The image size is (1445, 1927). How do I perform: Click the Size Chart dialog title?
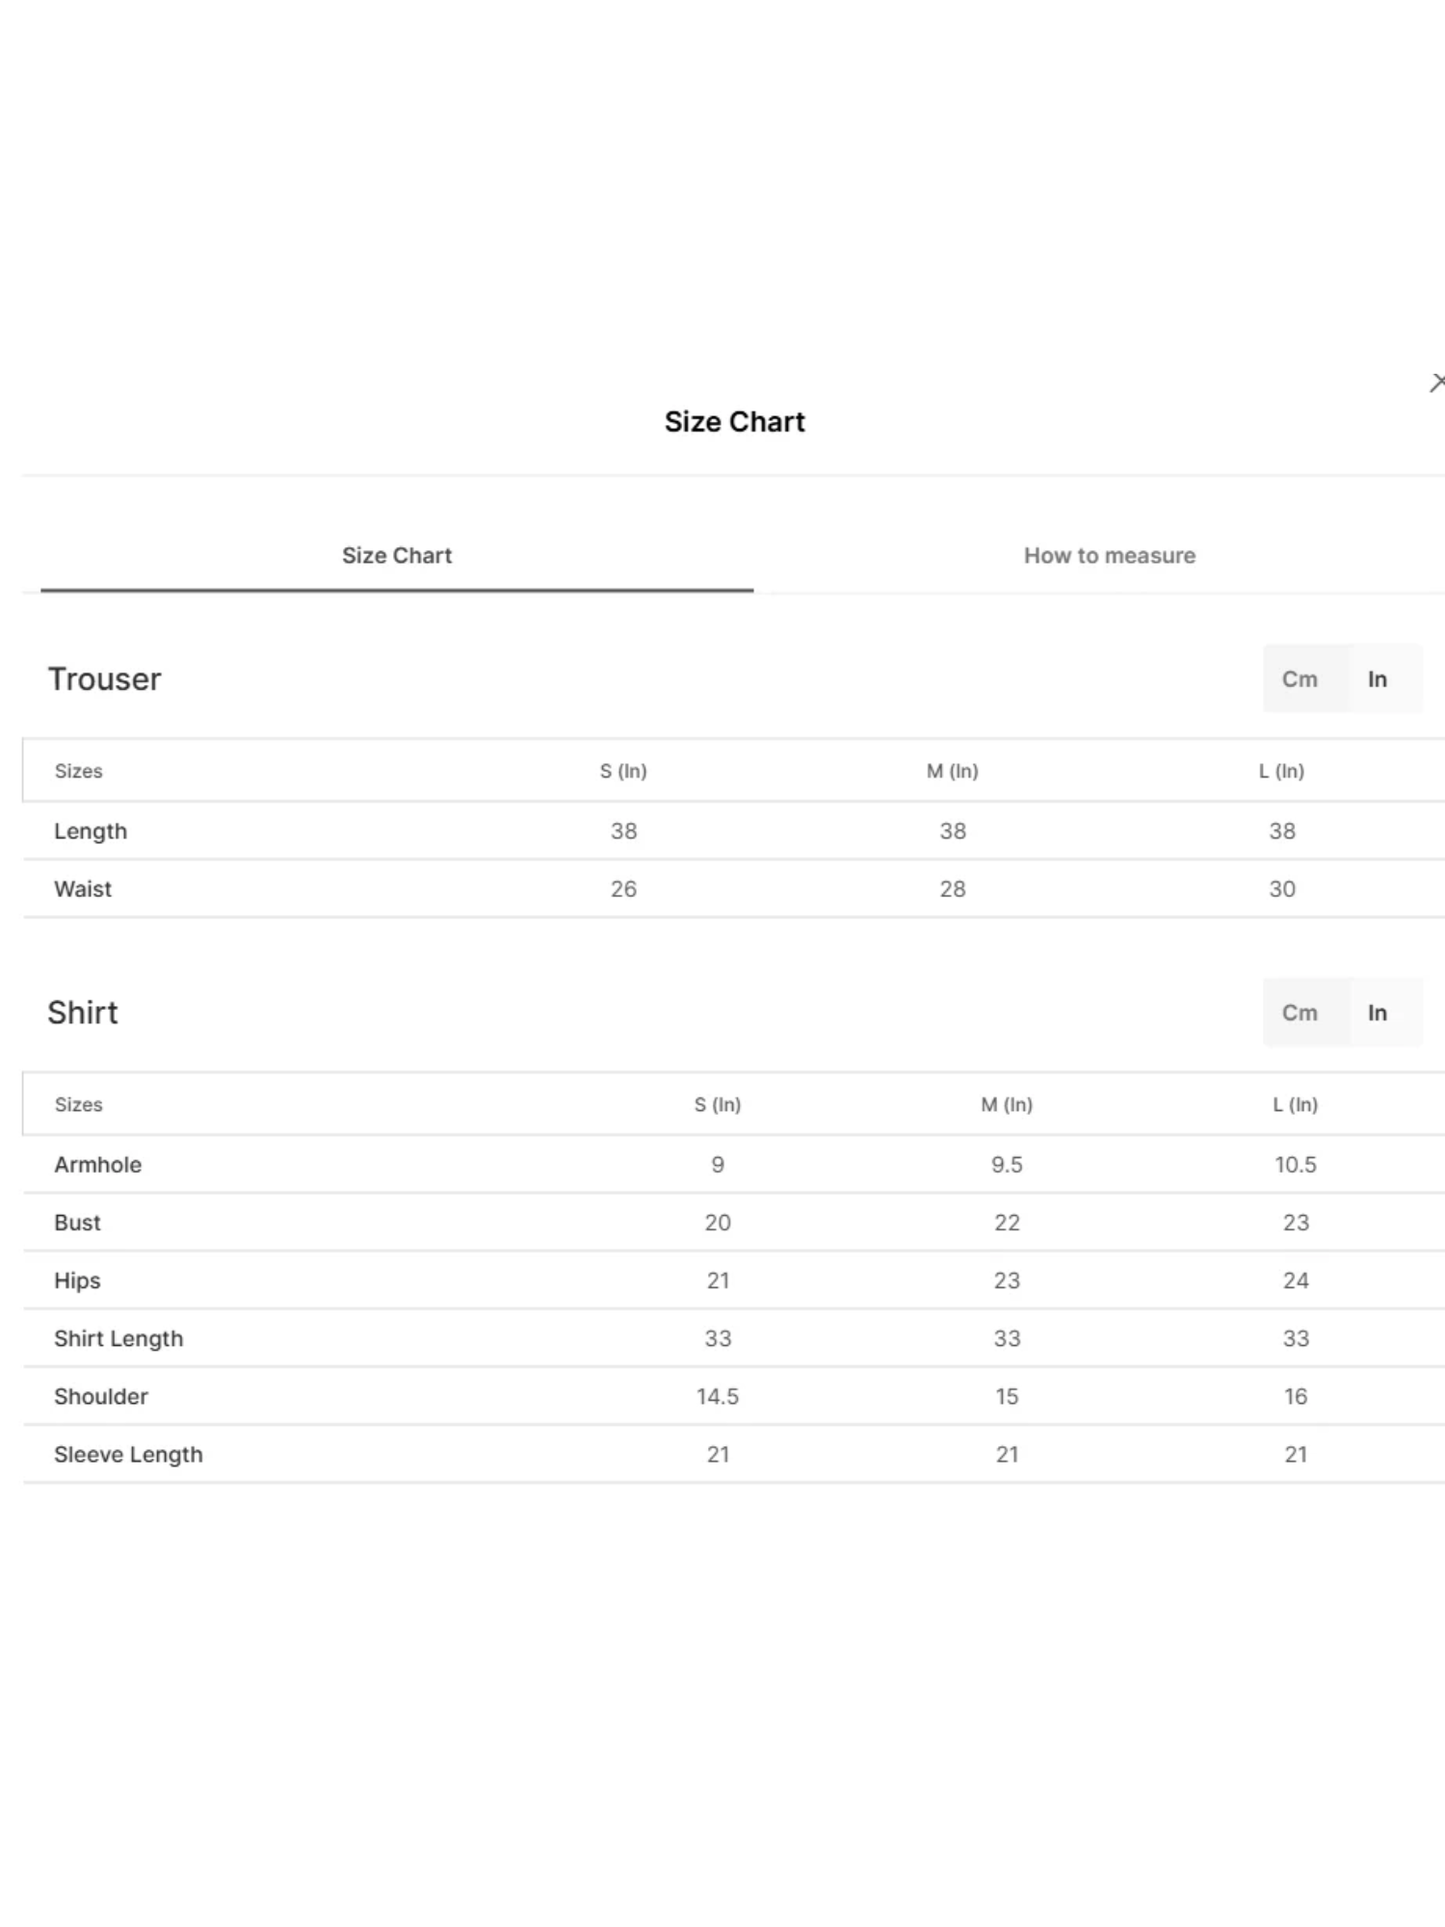click(x=734, y=422)
